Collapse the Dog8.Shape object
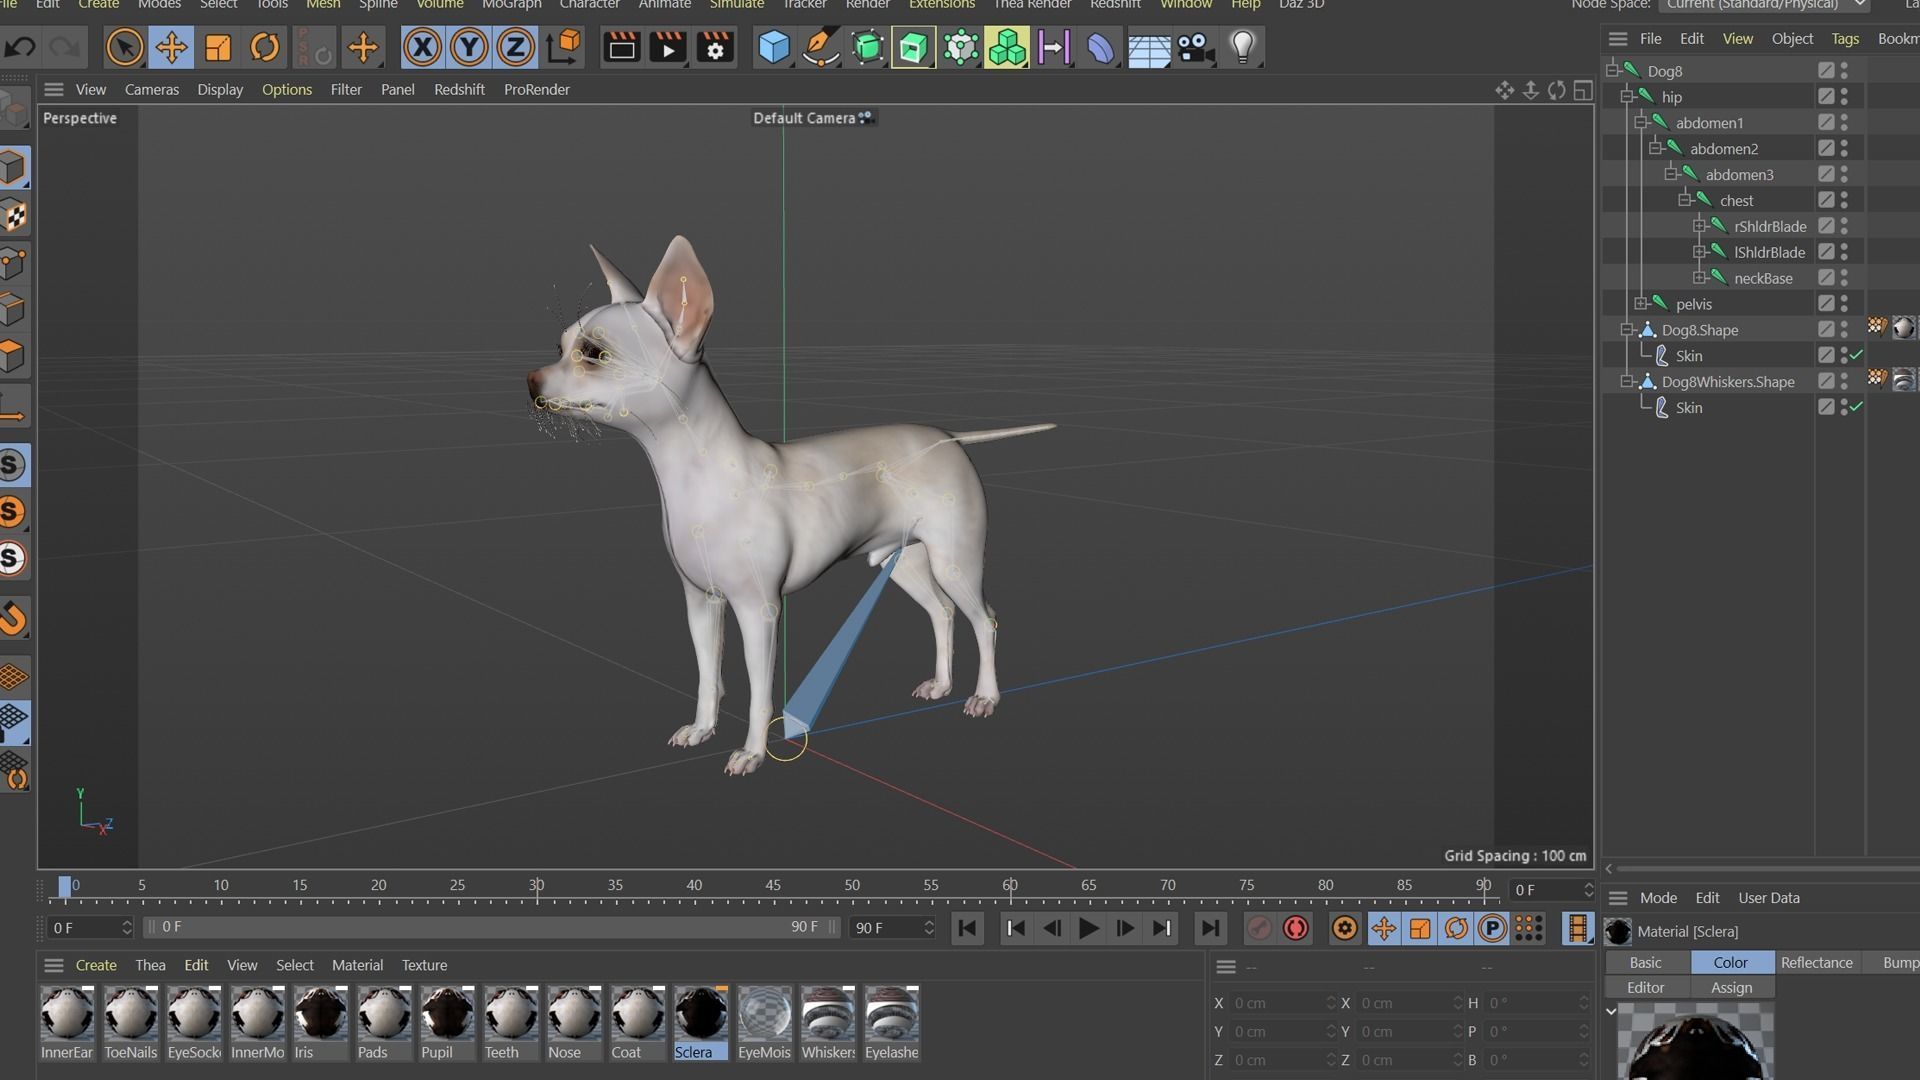This screenshot has width=1920, height=1080. click(x=1627, y=329)
